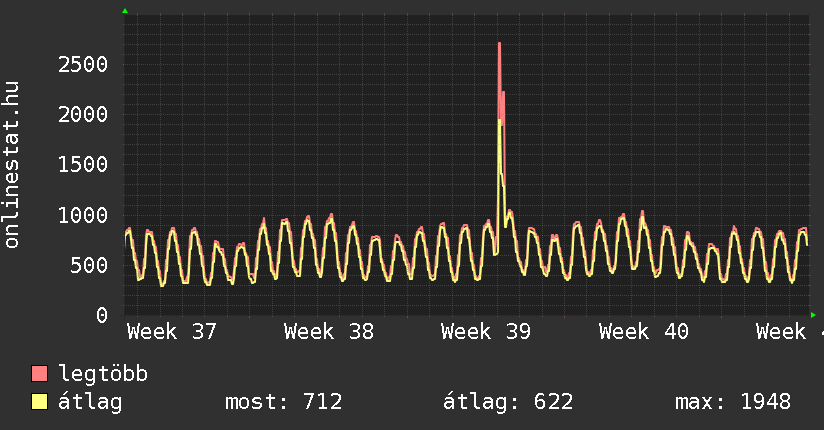
Task: Click the 'most: 712' current value
Action: pyautogui.click(x=283, y=402)
